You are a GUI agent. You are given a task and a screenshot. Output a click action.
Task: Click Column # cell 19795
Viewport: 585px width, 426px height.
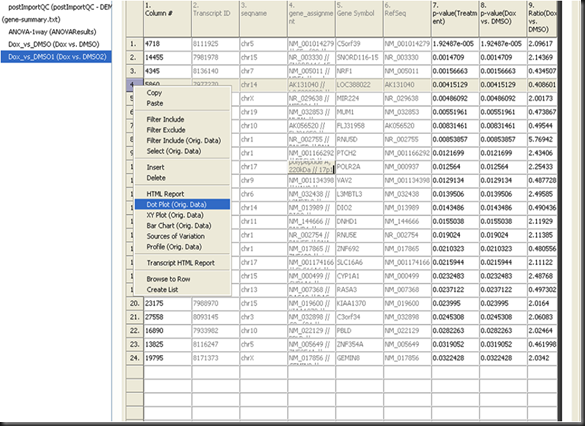coord(168,358)
